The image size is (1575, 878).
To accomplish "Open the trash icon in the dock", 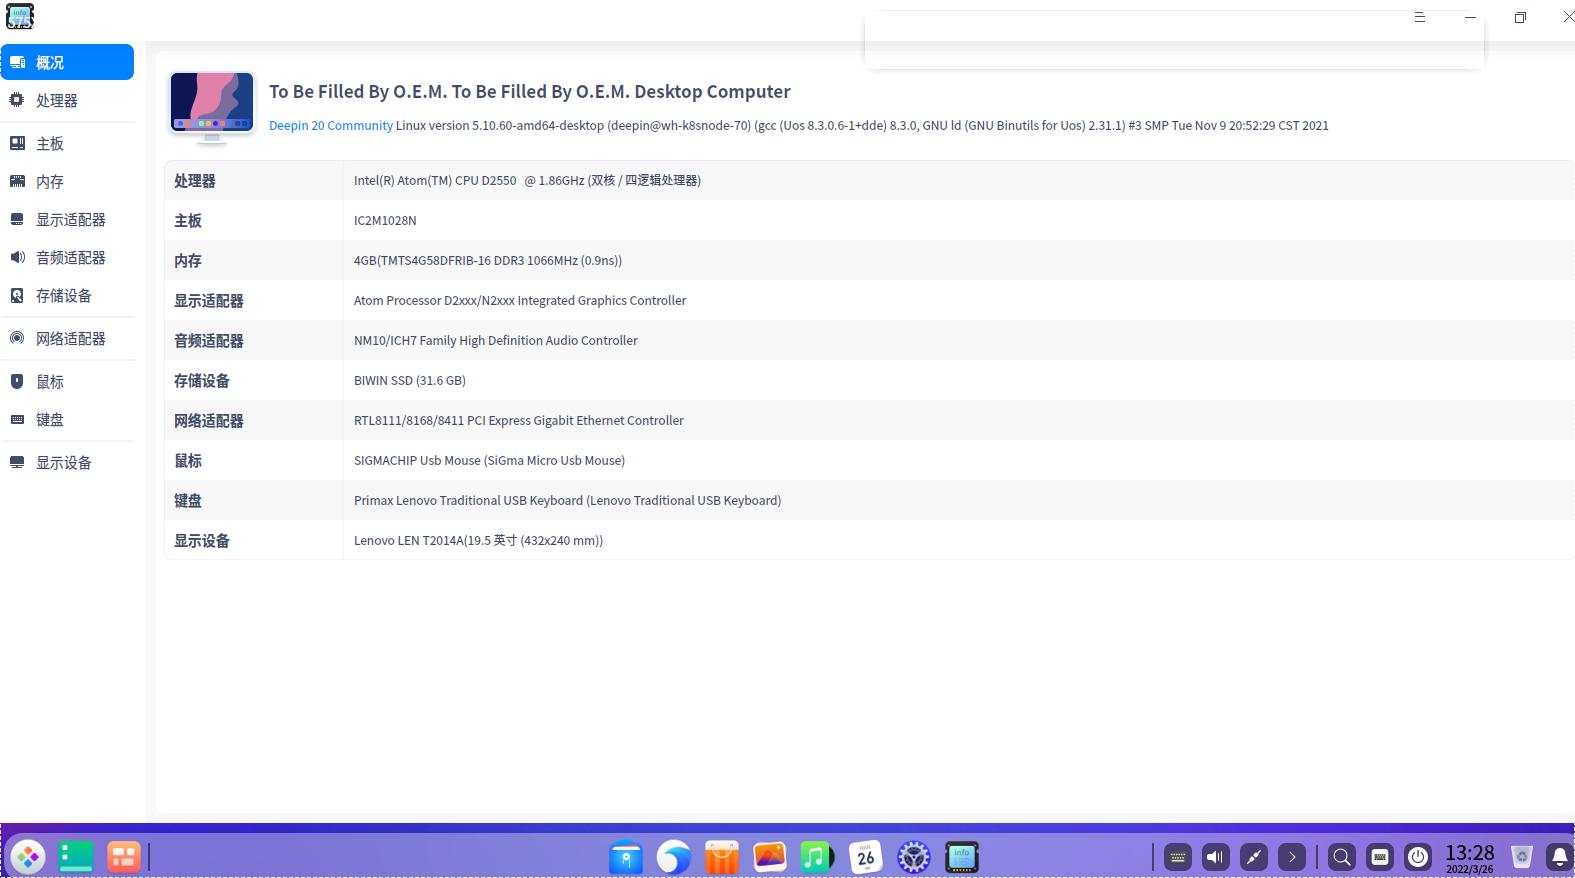I will click(x=1522, y=857).
